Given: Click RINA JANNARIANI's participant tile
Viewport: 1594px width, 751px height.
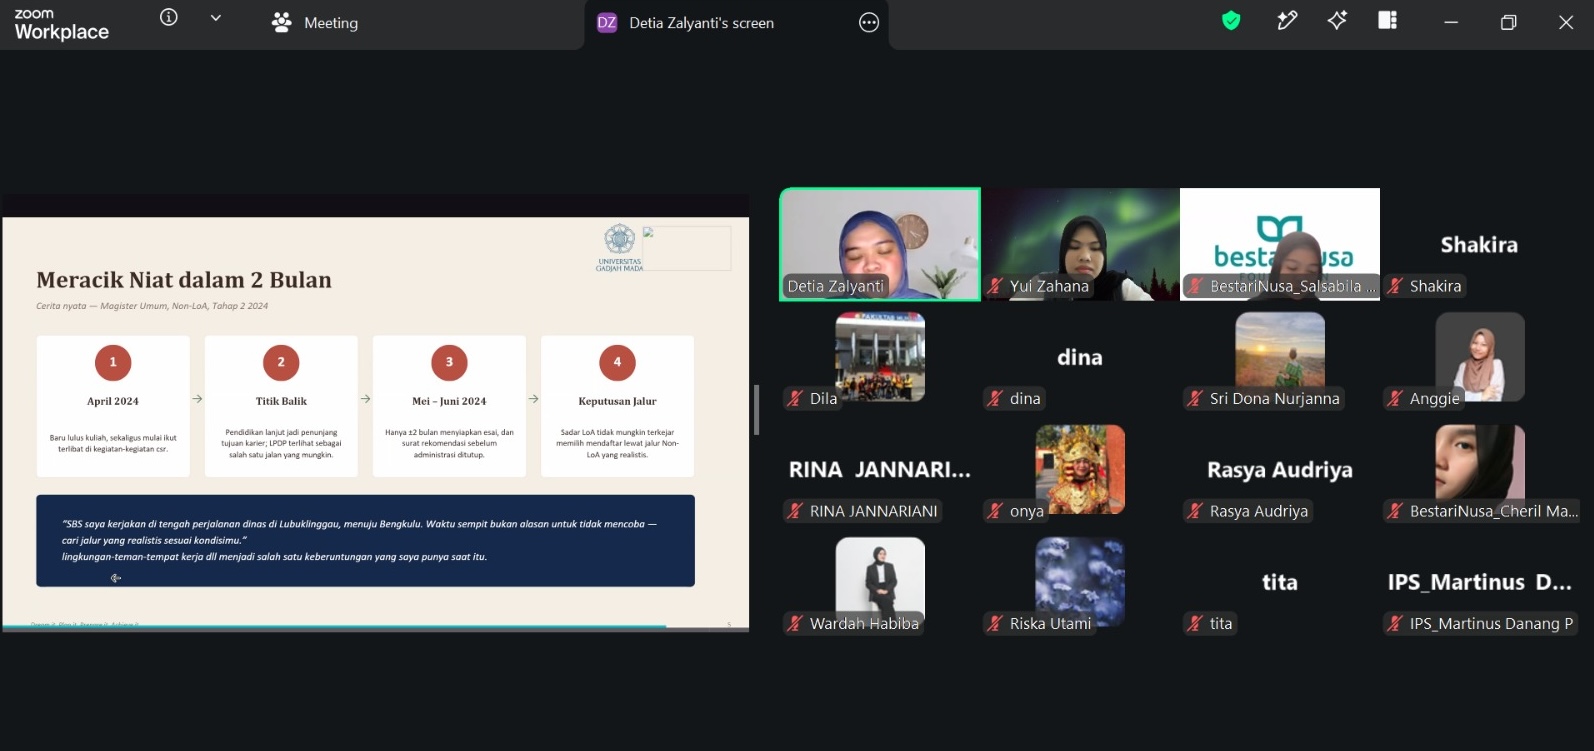Looking at the screenshot, I should pos(880,470).
